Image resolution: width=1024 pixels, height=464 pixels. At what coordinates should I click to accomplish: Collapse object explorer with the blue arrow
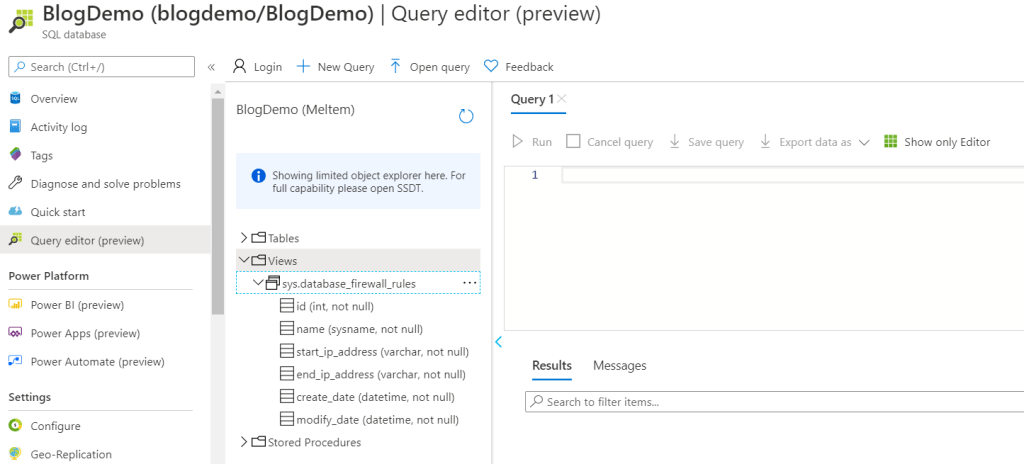tap(498, 342)
